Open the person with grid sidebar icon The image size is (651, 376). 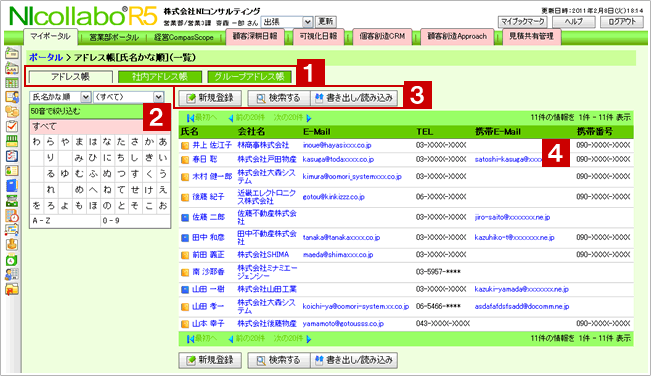(12, 274)
